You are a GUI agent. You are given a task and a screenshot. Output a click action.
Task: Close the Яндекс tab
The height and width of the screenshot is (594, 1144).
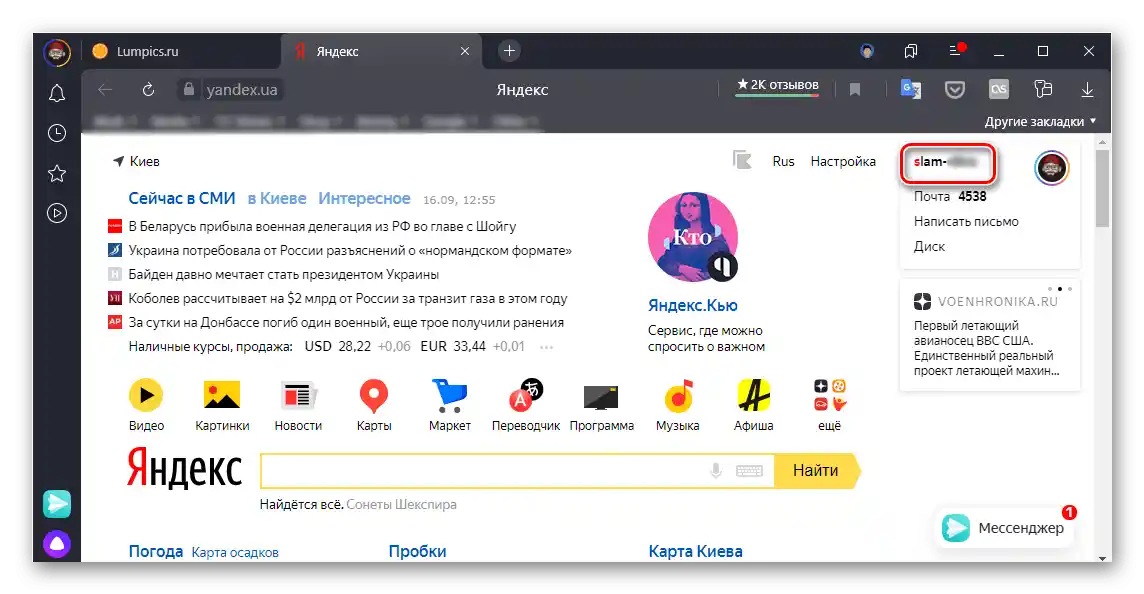(465, 51)
